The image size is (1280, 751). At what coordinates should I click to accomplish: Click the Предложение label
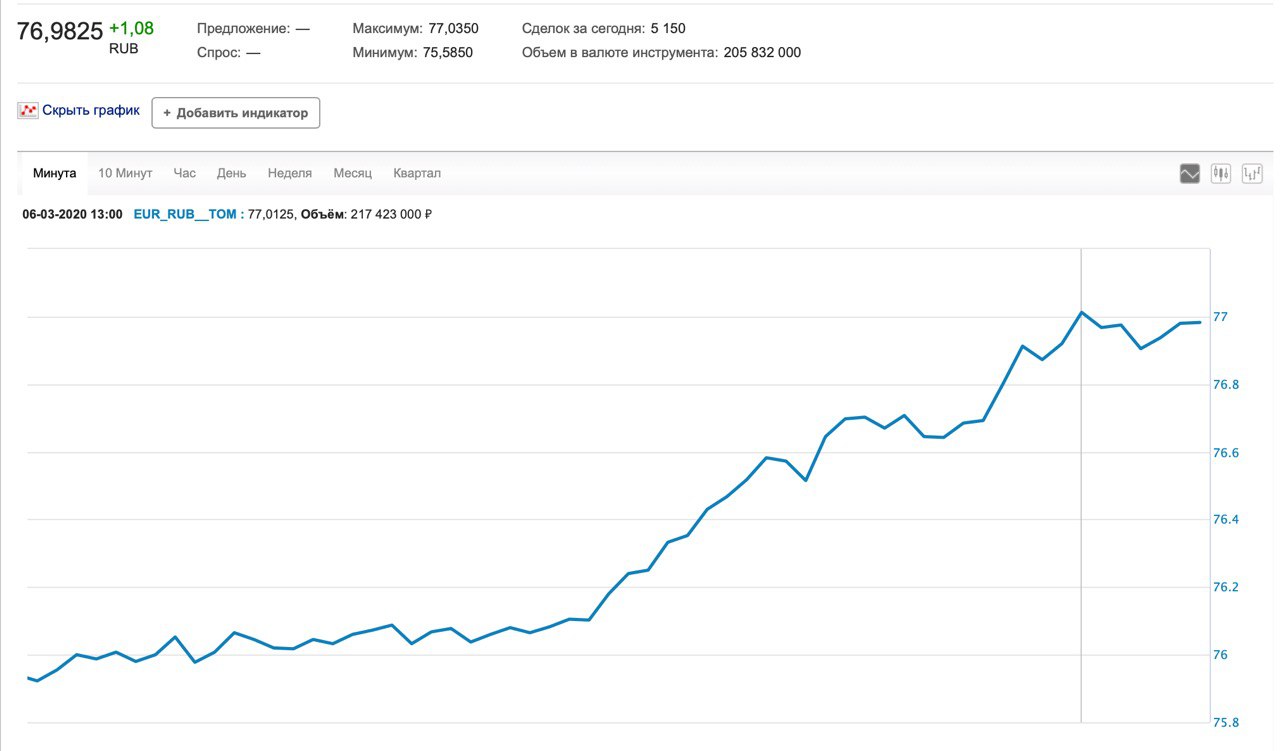(244, 29)
